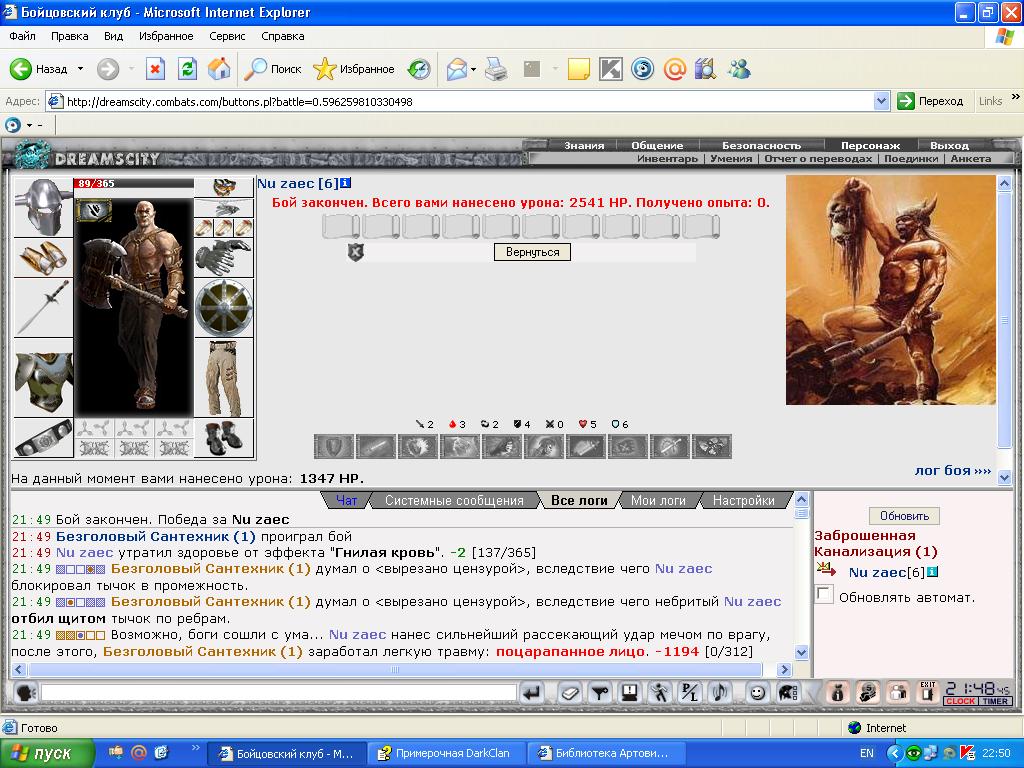Click the EN language indicator in the taskbar
The height and width of the screenshot is (768, 1024).
(867, 753)
